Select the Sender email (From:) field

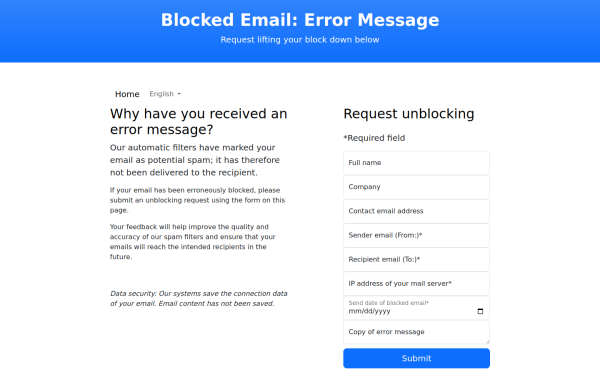pos(416,235)
